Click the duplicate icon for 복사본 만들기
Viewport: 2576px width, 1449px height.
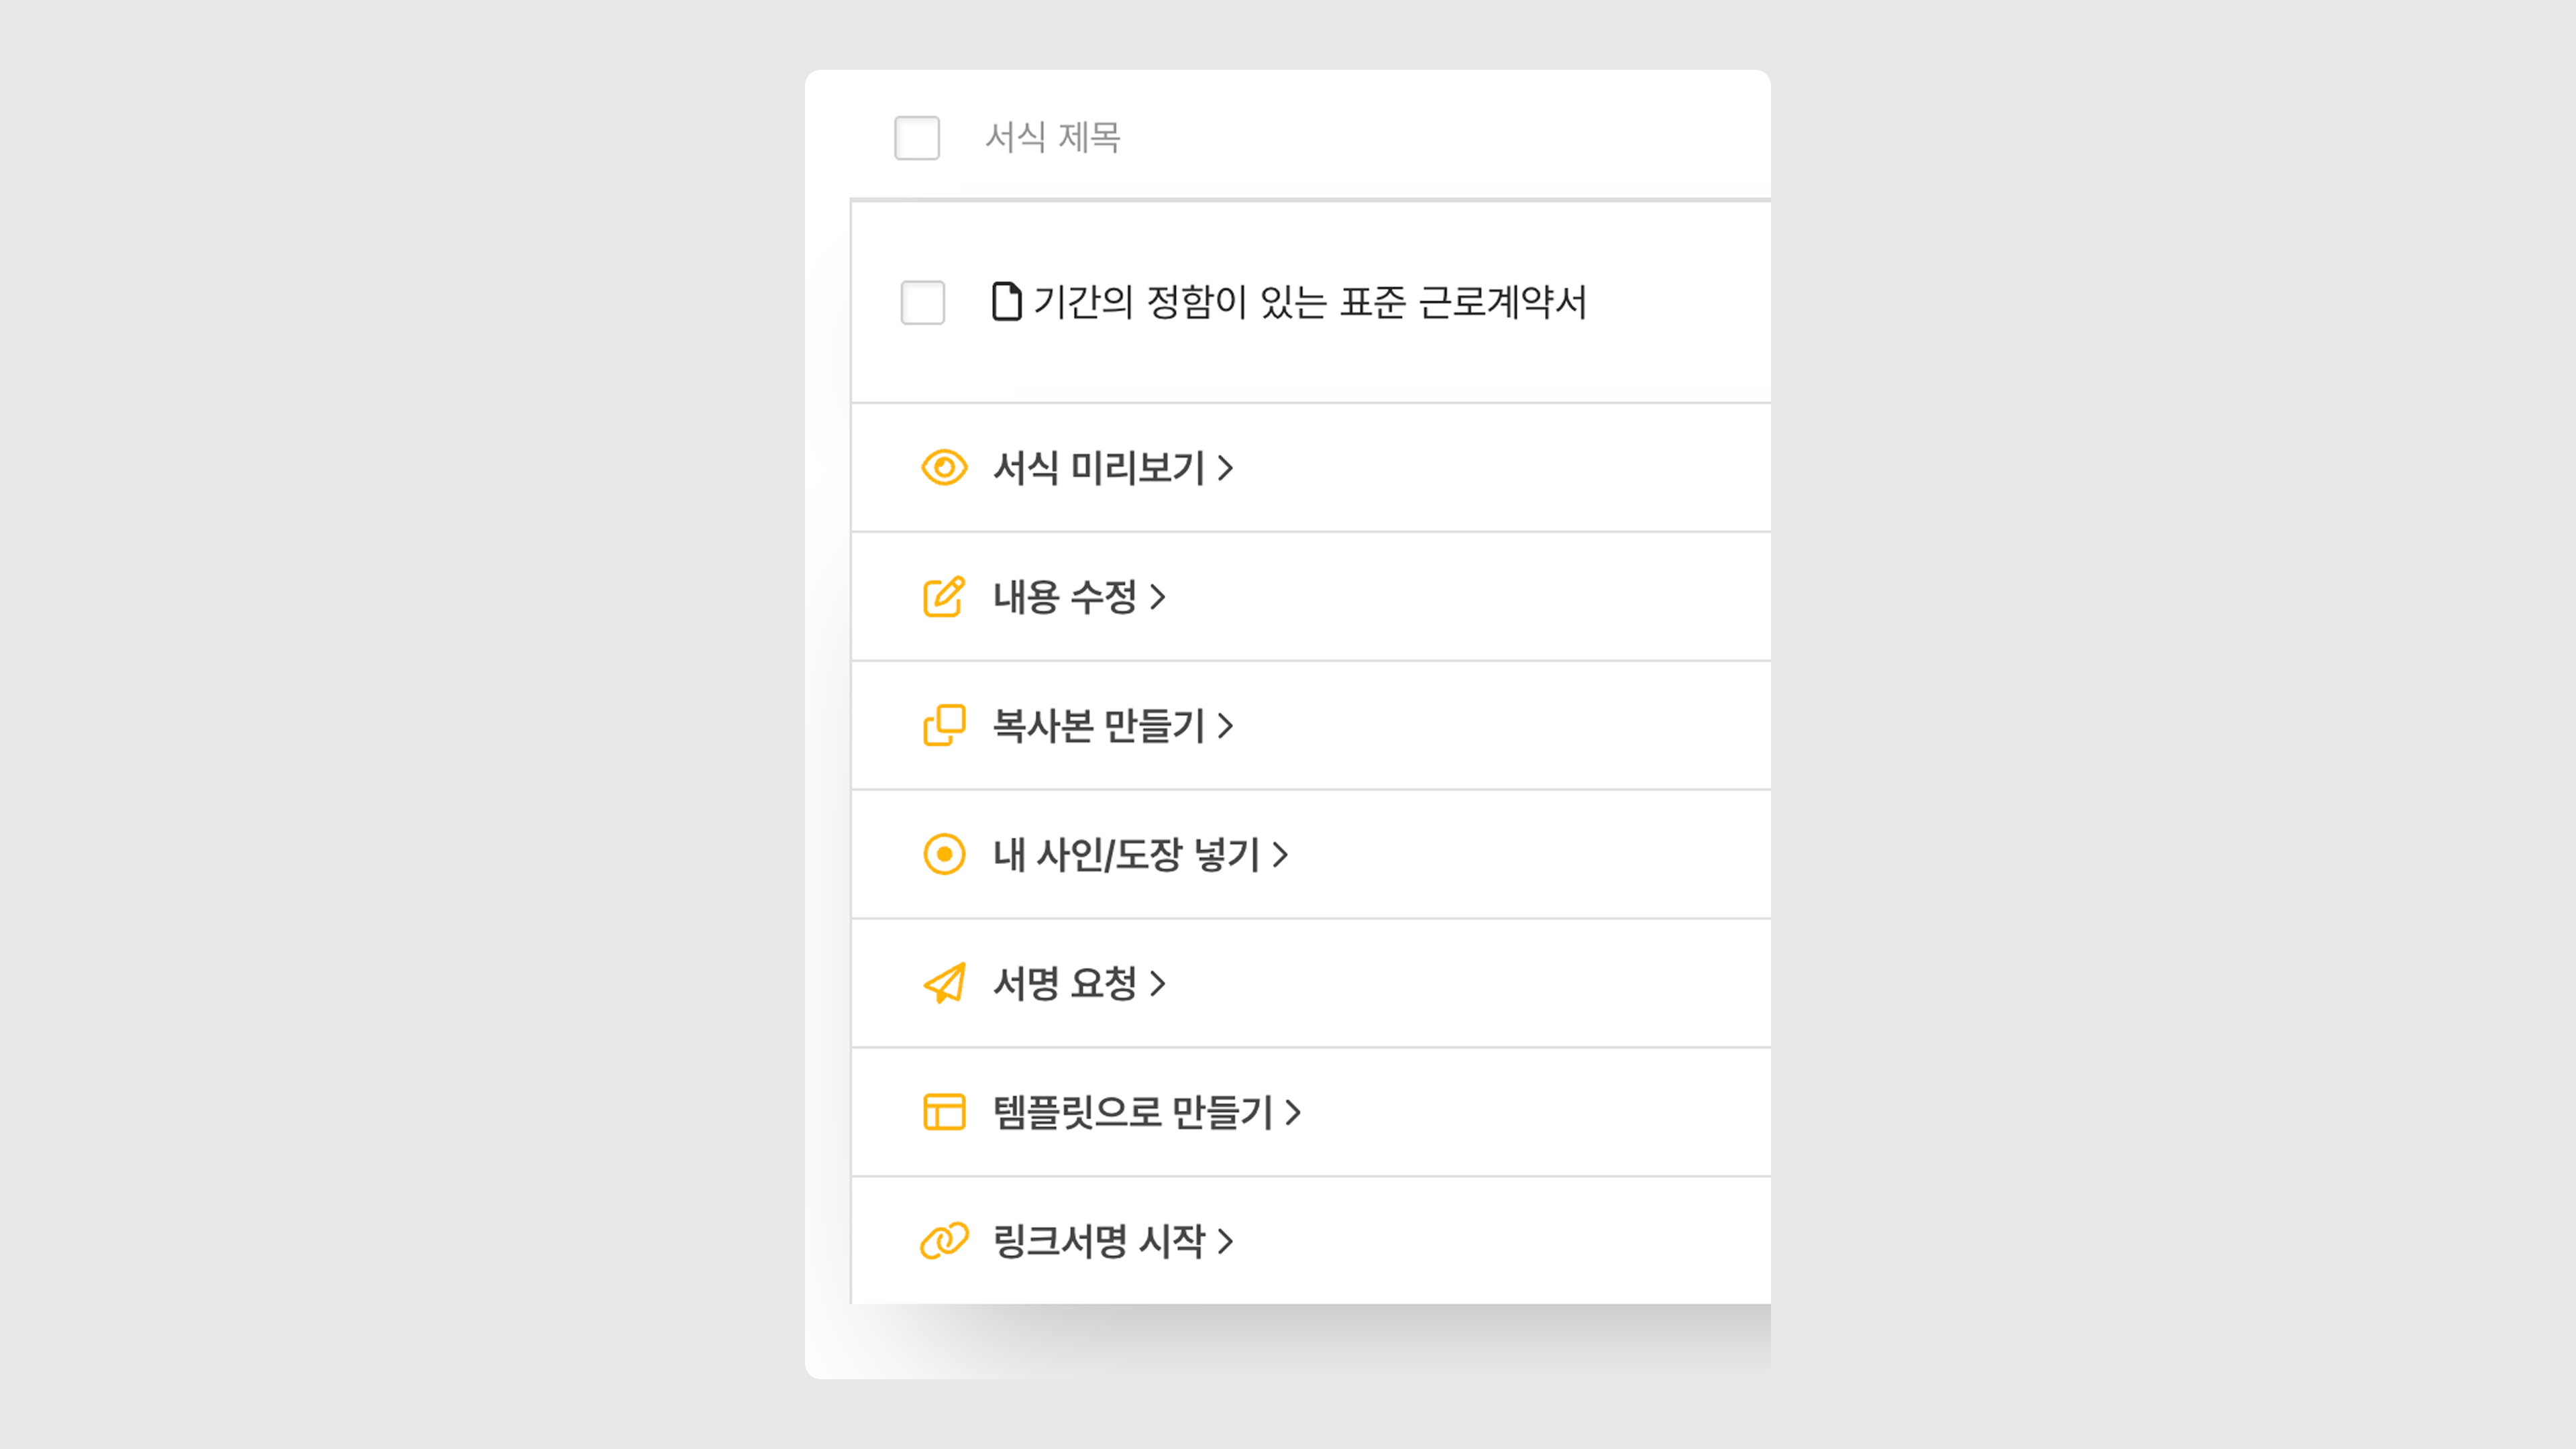click(x=943, y=725)
